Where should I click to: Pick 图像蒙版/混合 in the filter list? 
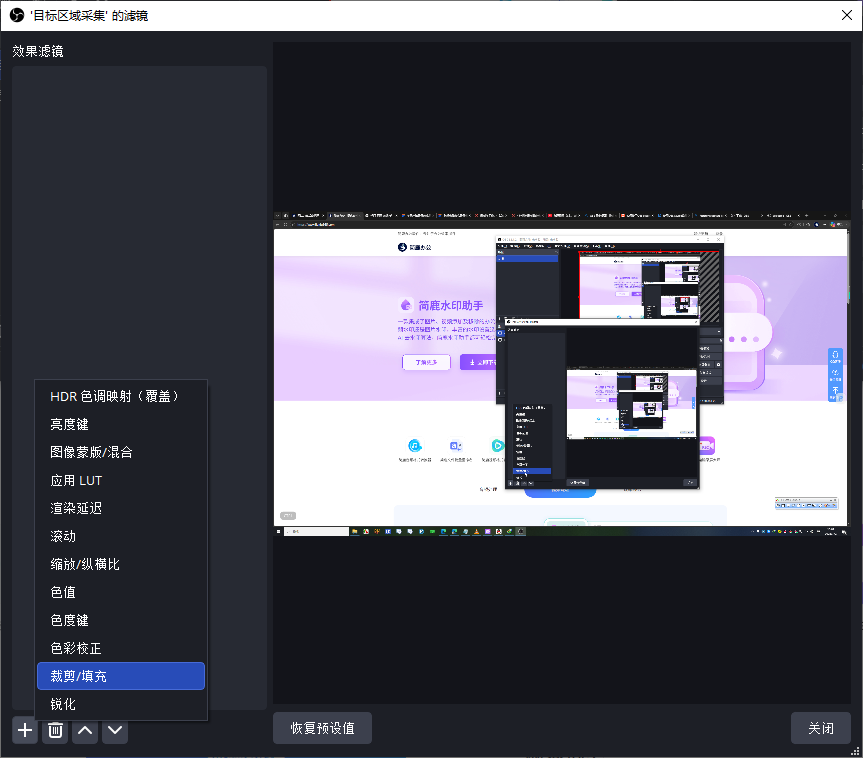tap(121, 452)
